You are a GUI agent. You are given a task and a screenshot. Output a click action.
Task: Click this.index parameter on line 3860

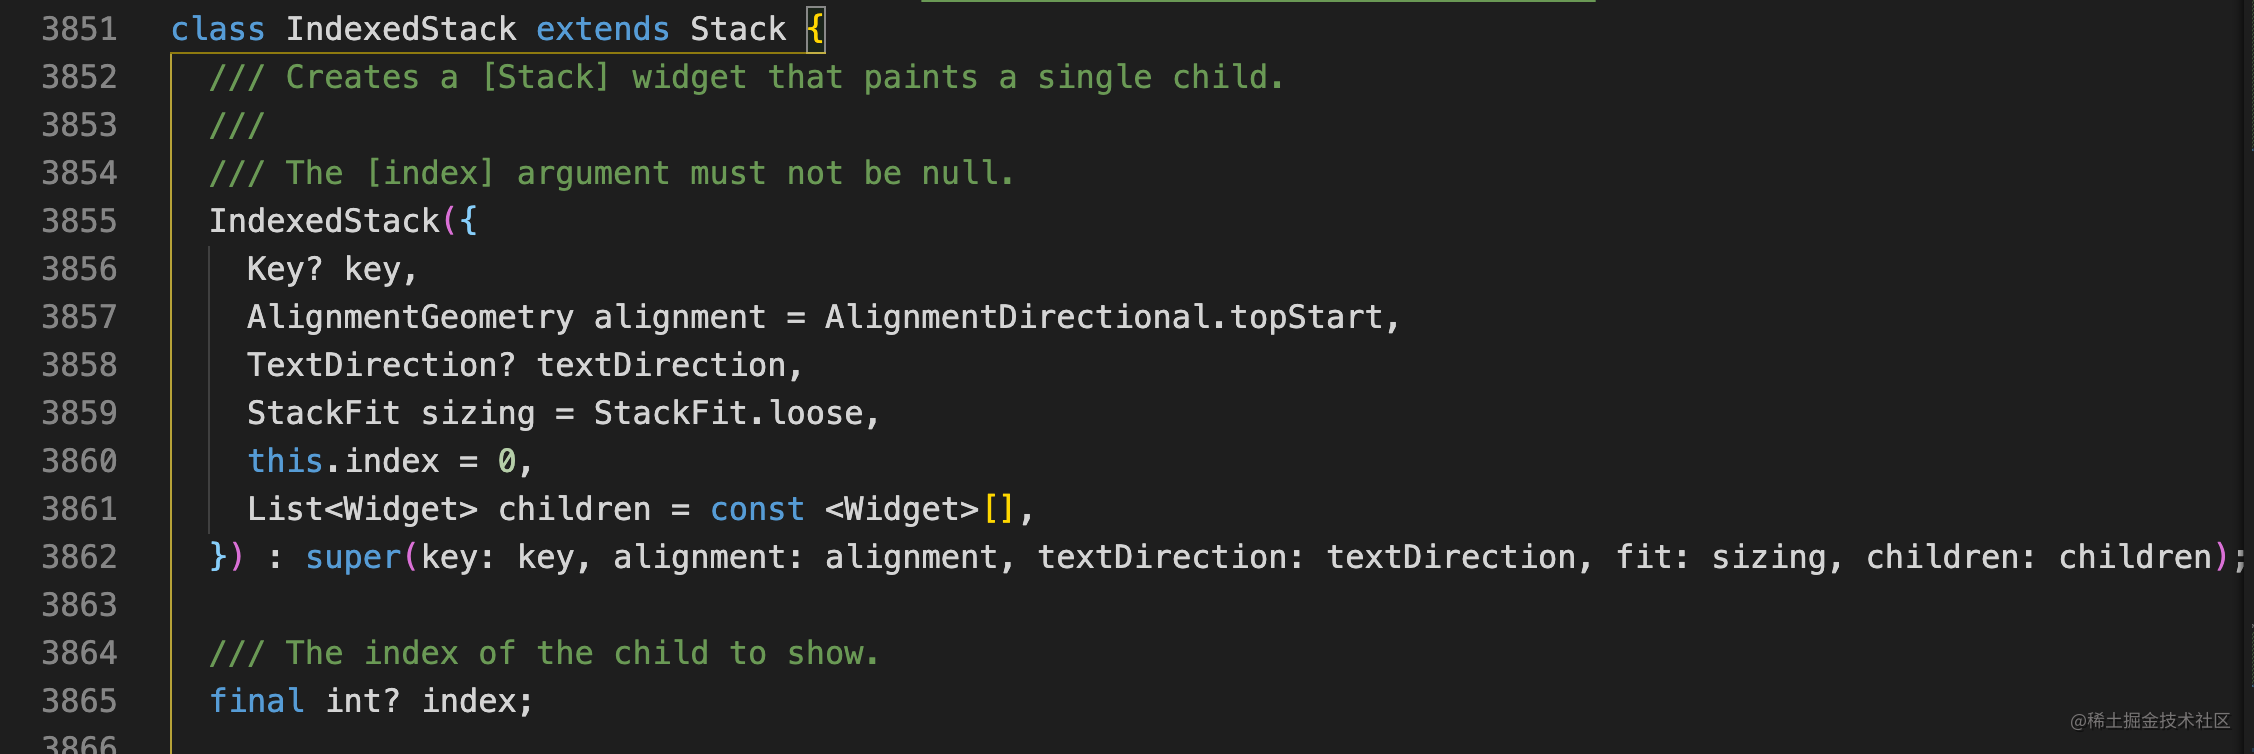click(343, 461)
